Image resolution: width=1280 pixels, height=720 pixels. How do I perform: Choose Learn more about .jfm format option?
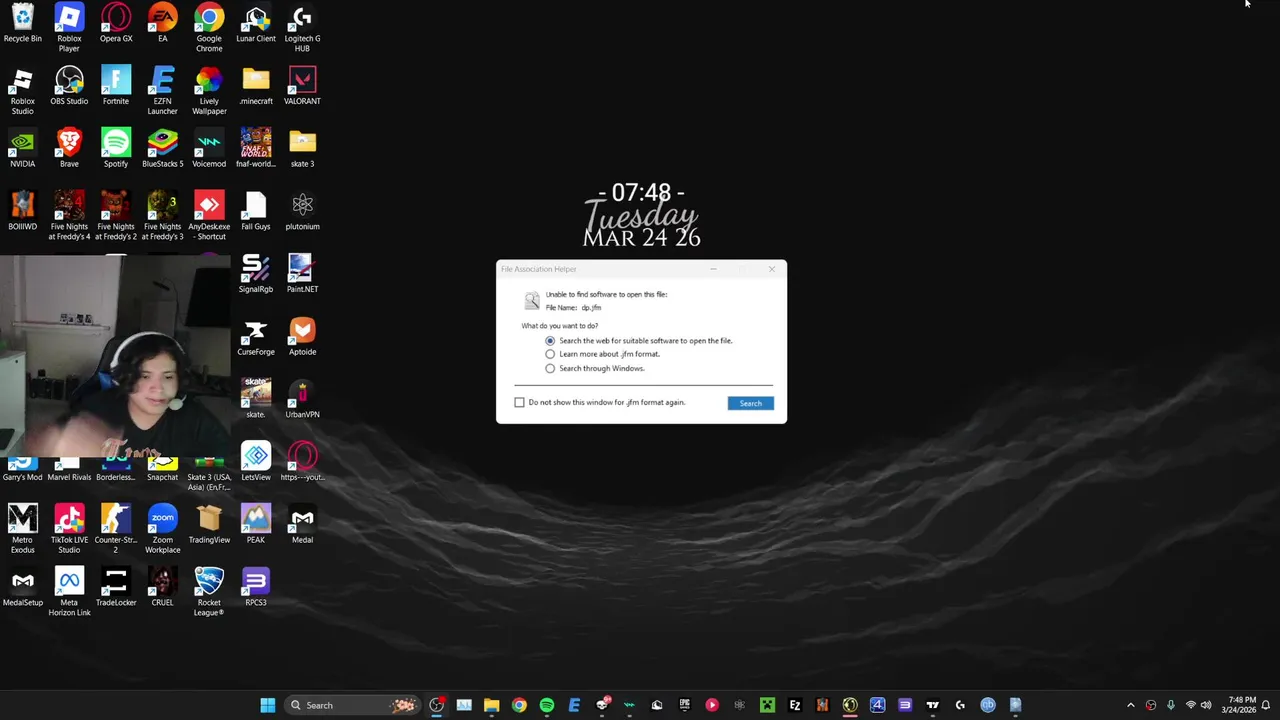(550, 354)
